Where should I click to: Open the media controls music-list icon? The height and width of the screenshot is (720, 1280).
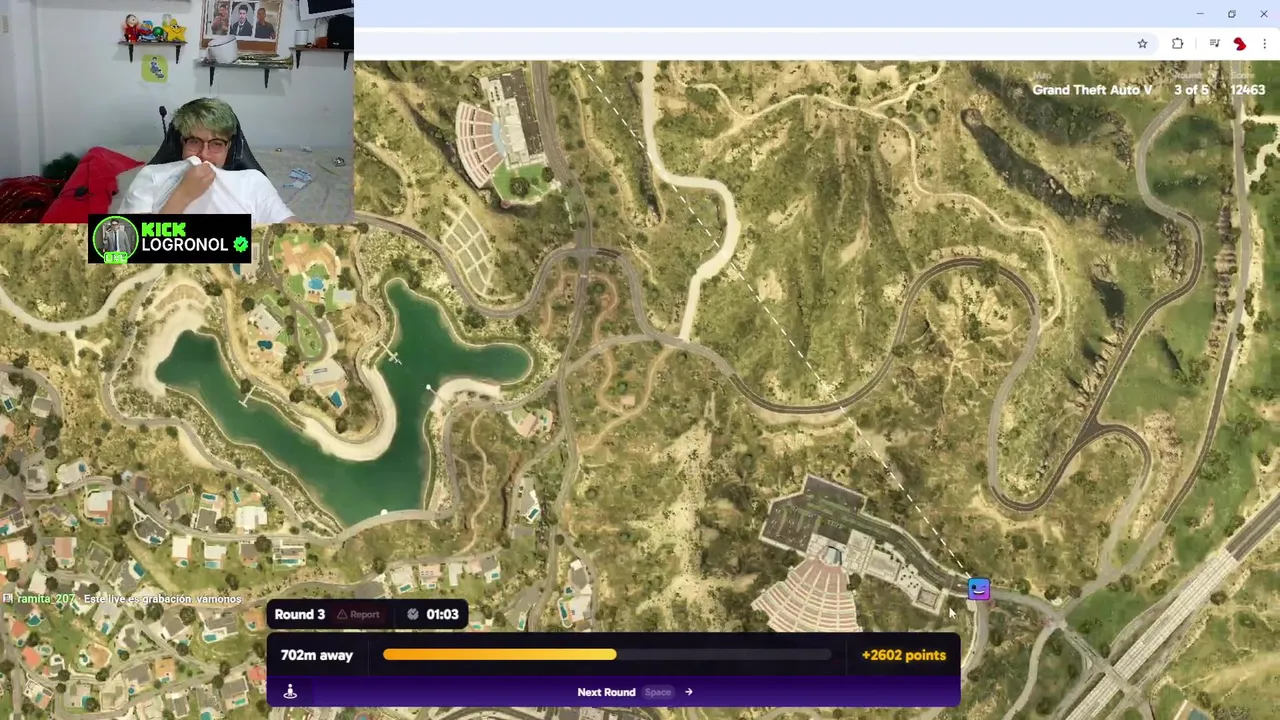coord(1214,44)
